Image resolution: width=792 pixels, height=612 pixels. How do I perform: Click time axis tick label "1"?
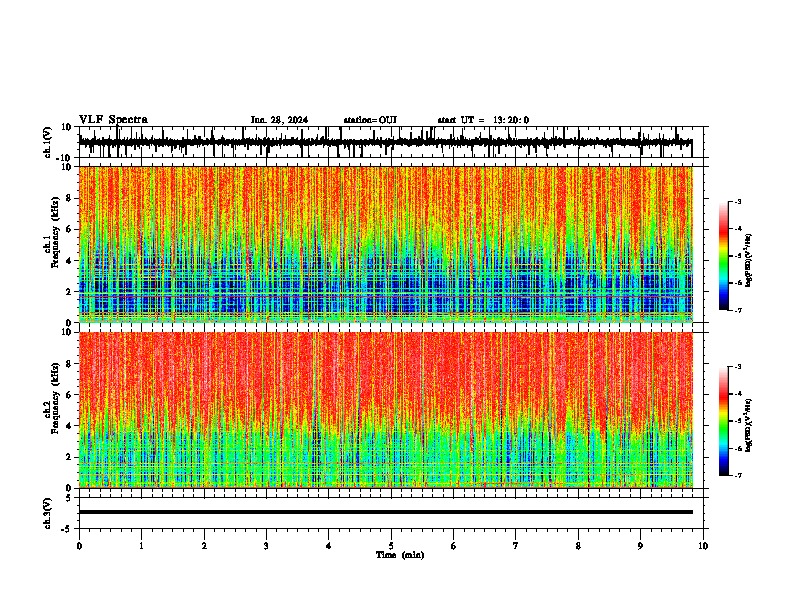141,546
